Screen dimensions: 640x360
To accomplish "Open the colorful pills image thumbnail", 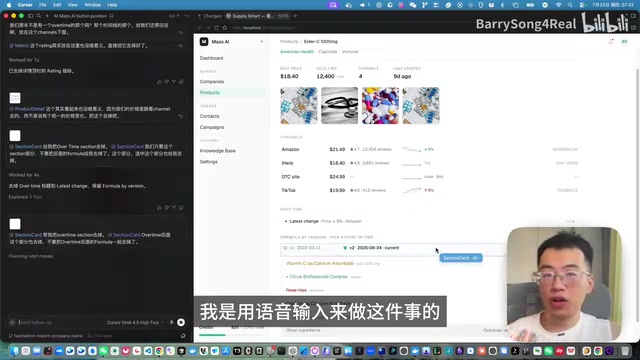I will click(x=380, y=105).
